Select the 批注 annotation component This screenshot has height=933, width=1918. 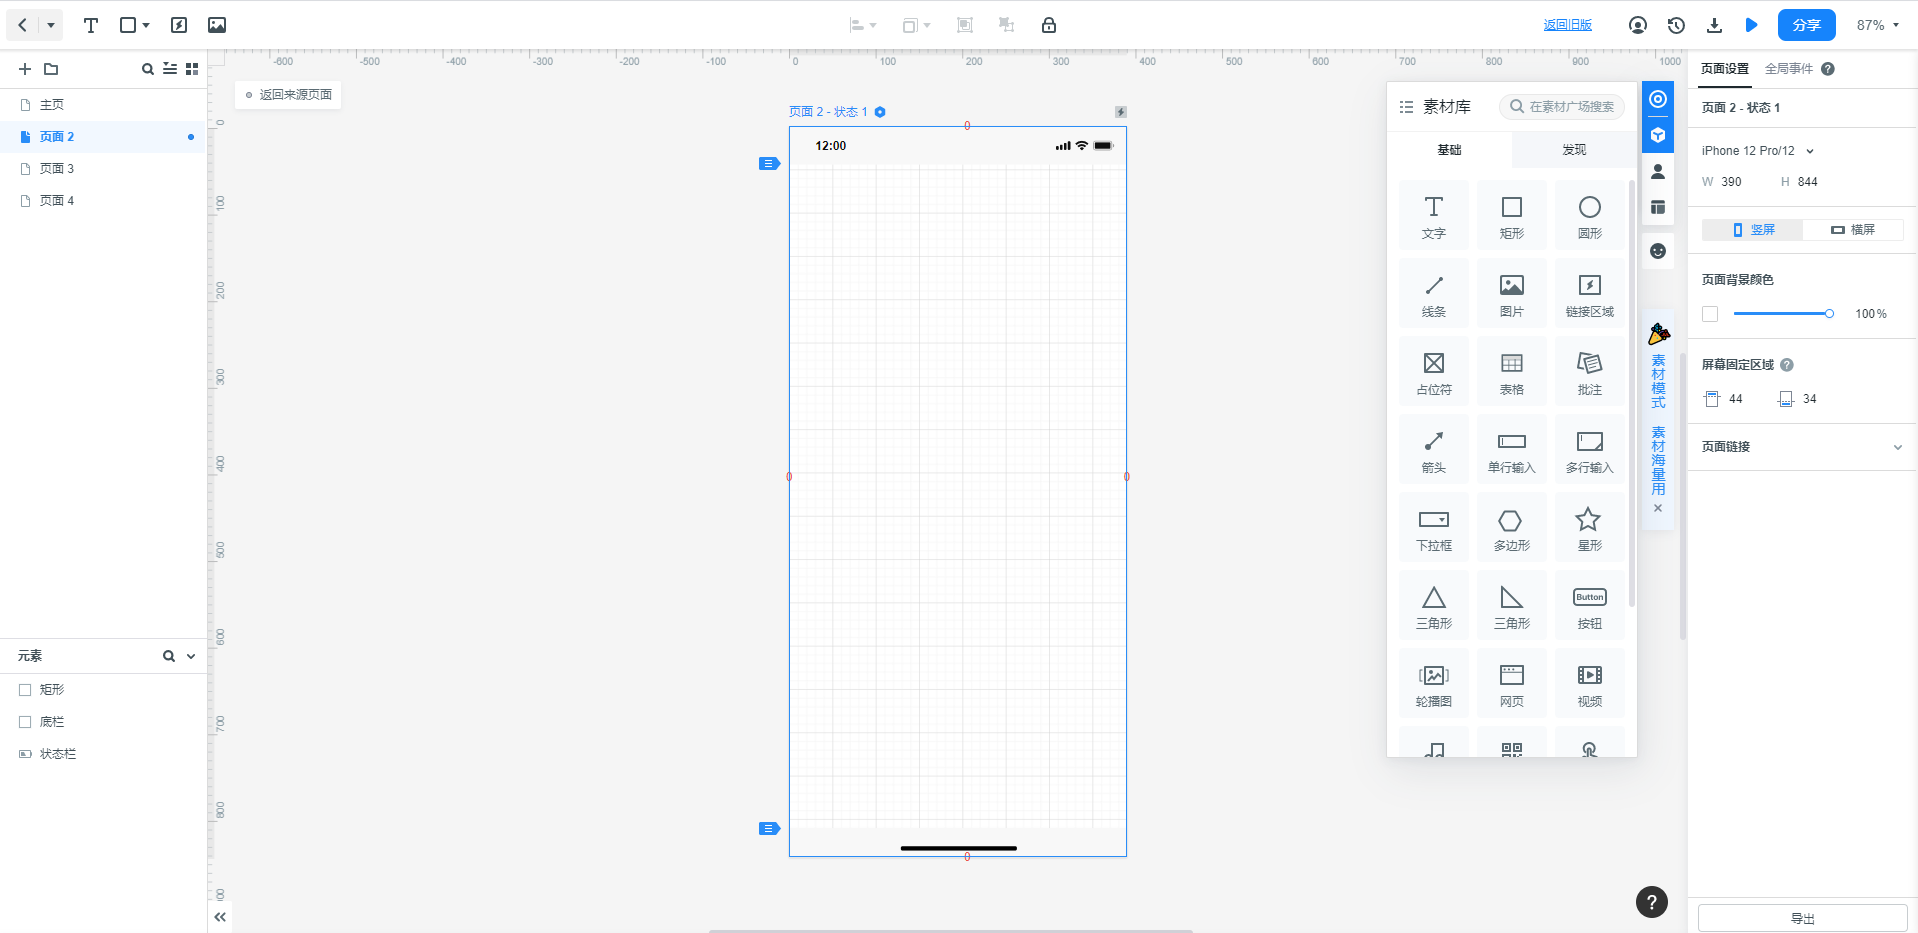pos(1588,372)
